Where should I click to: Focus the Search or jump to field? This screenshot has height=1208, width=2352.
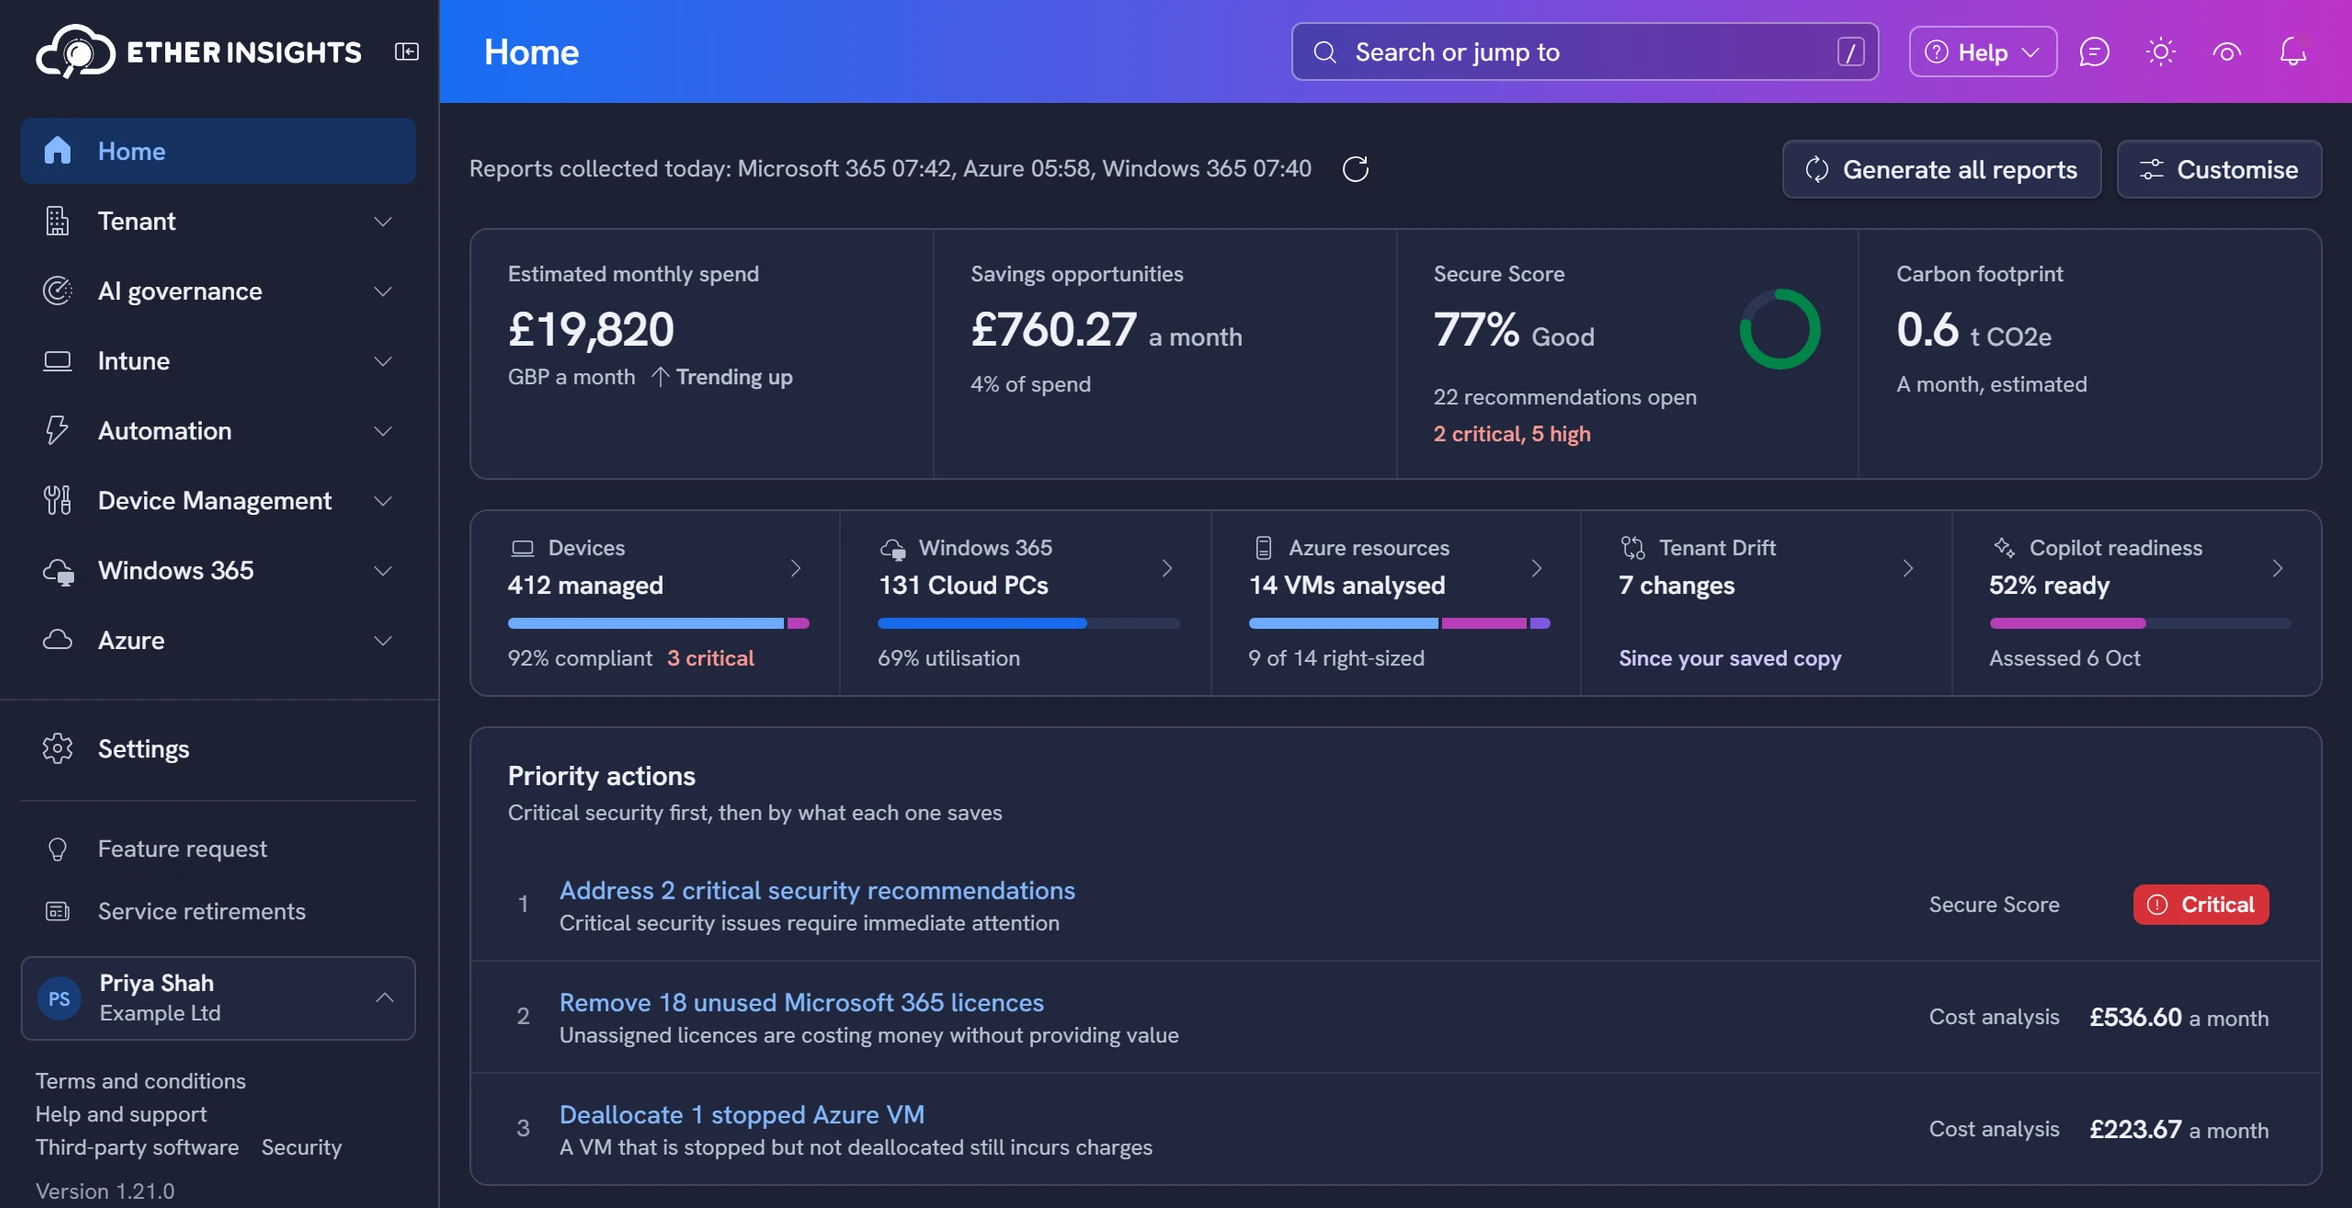click(1584, 51)
